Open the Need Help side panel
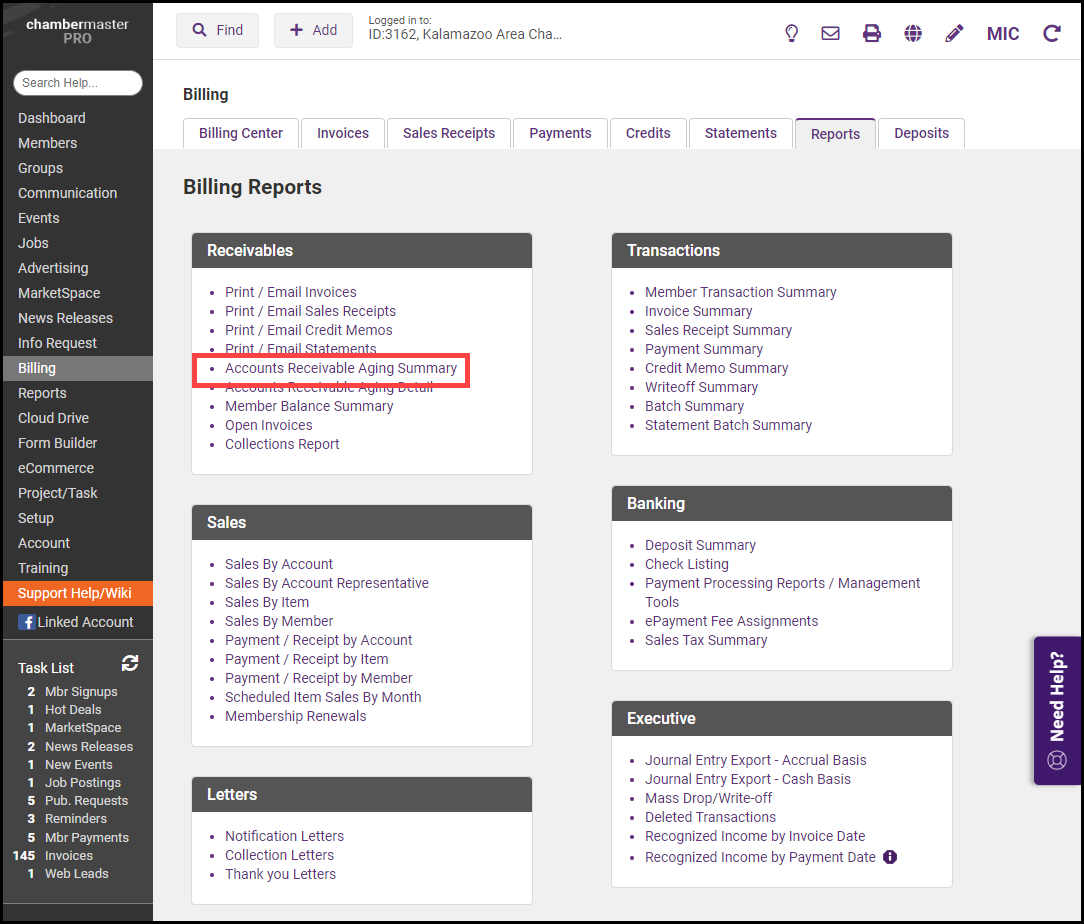 [1057, 710]
